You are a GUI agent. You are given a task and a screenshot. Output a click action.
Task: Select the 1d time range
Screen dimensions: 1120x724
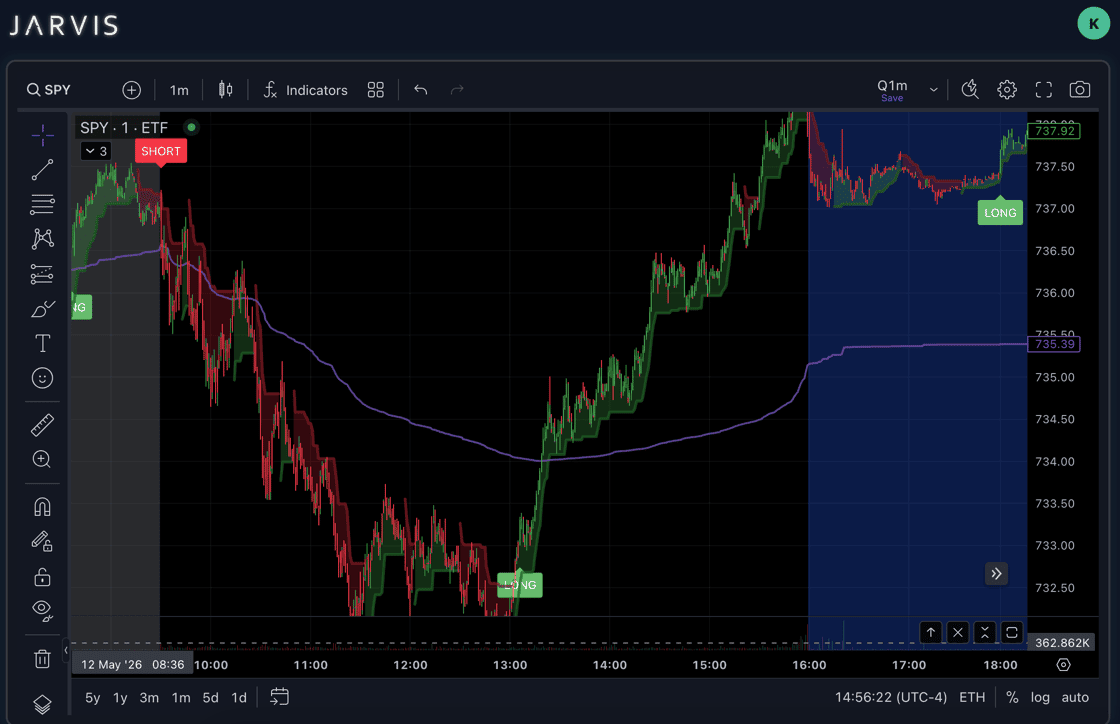239,698
